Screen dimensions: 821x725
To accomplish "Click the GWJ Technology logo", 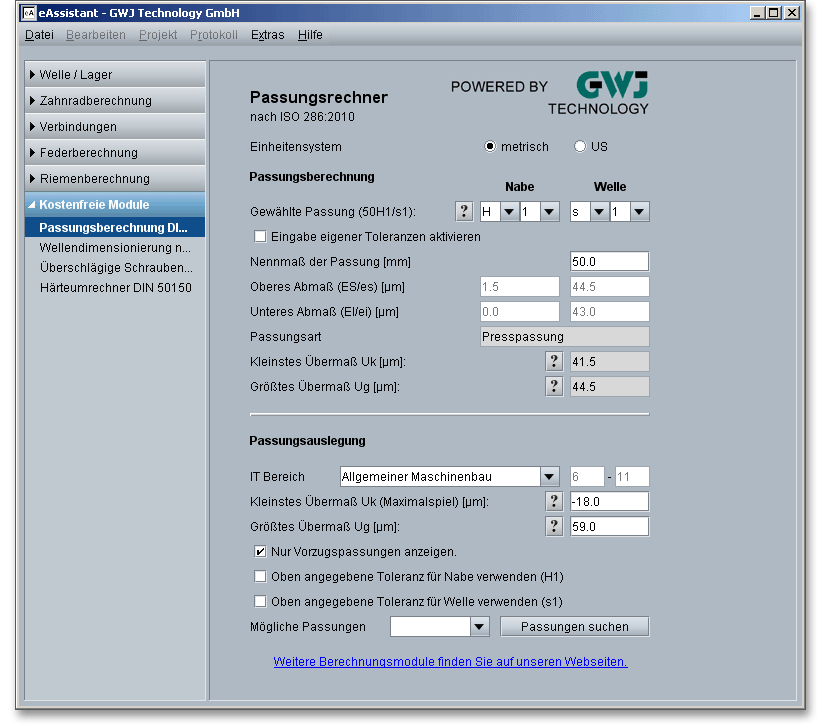I will [597, 92].
